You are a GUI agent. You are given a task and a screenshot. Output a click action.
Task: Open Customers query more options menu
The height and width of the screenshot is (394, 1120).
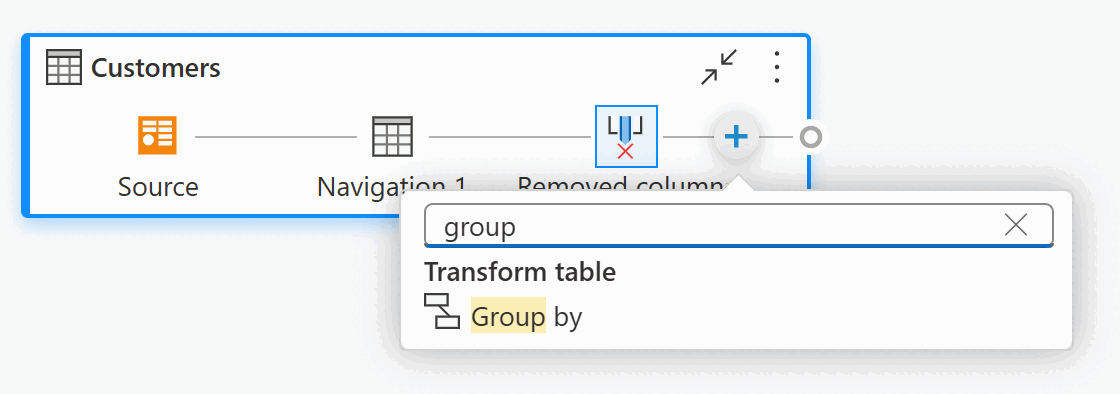pyautogui.click(x=777, y=68)
